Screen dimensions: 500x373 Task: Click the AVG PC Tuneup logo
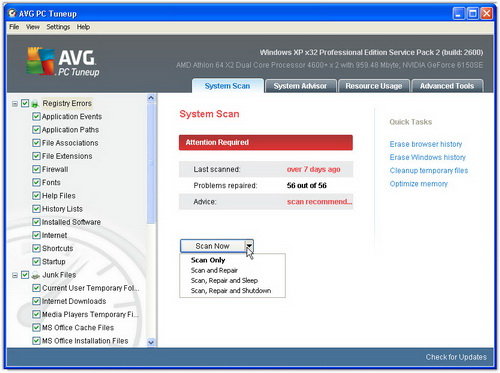point(63,62)
